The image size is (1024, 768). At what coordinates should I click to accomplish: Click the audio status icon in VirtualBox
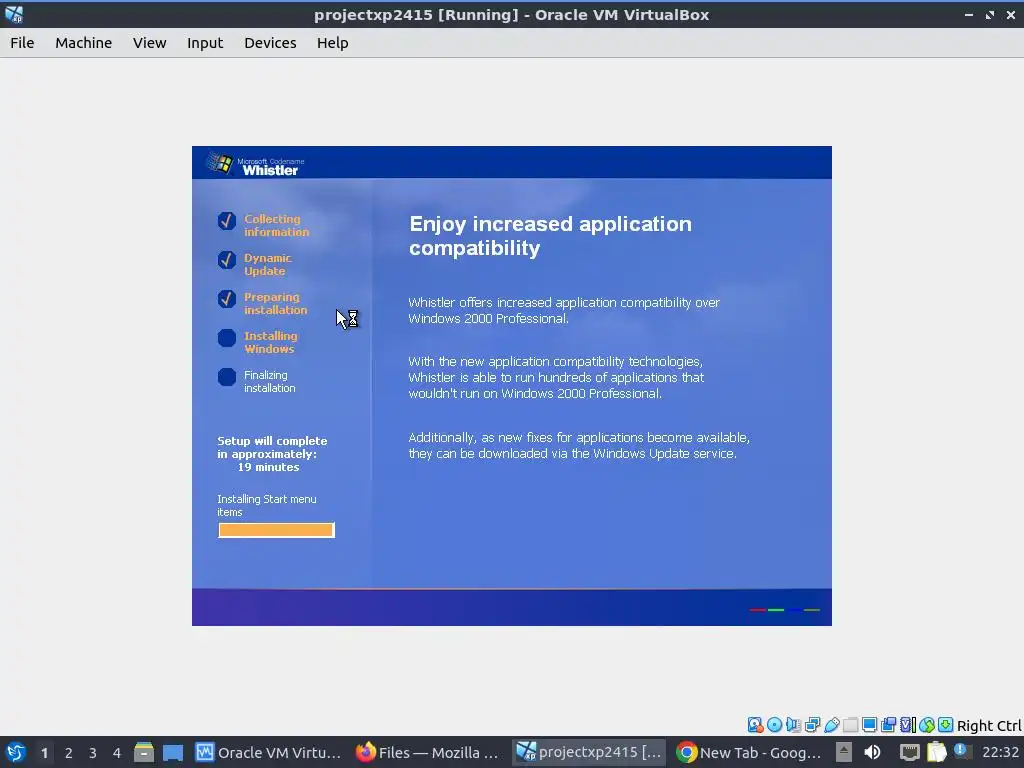[x=793, y=724]
